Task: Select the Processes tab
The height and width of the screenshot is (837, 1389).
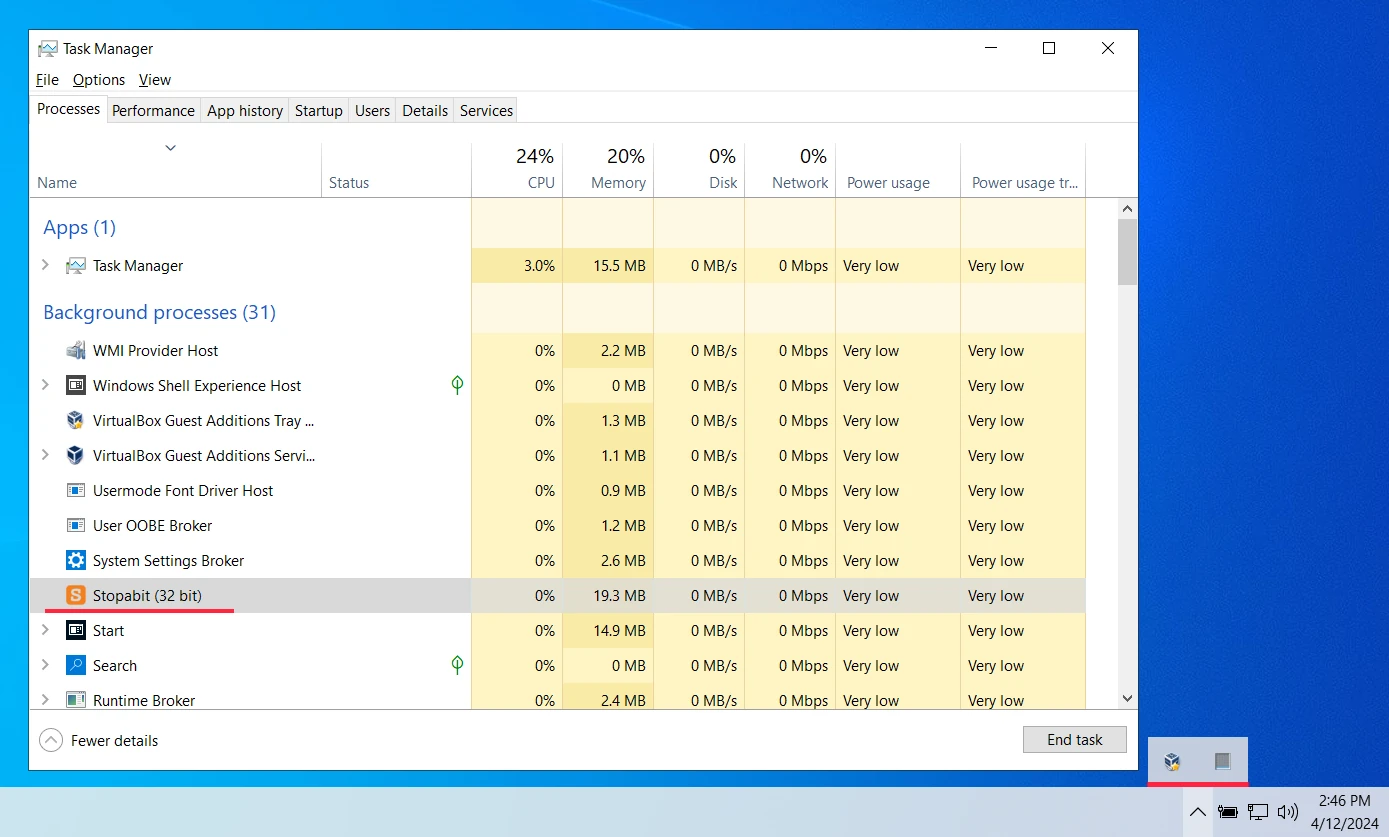Action: tap(68, 109)
